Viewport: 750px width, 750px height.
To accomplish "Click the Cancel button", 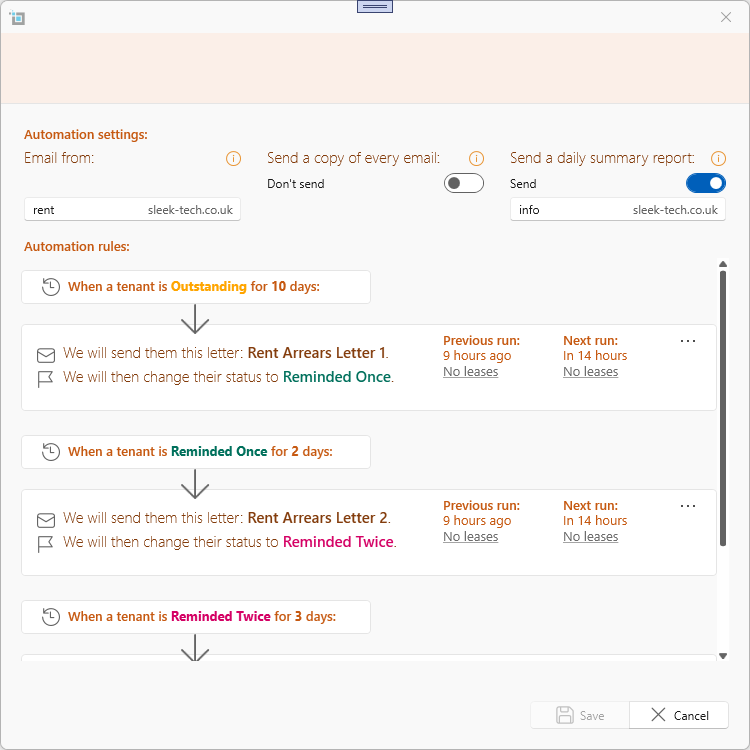I will [x=679, y=715].
